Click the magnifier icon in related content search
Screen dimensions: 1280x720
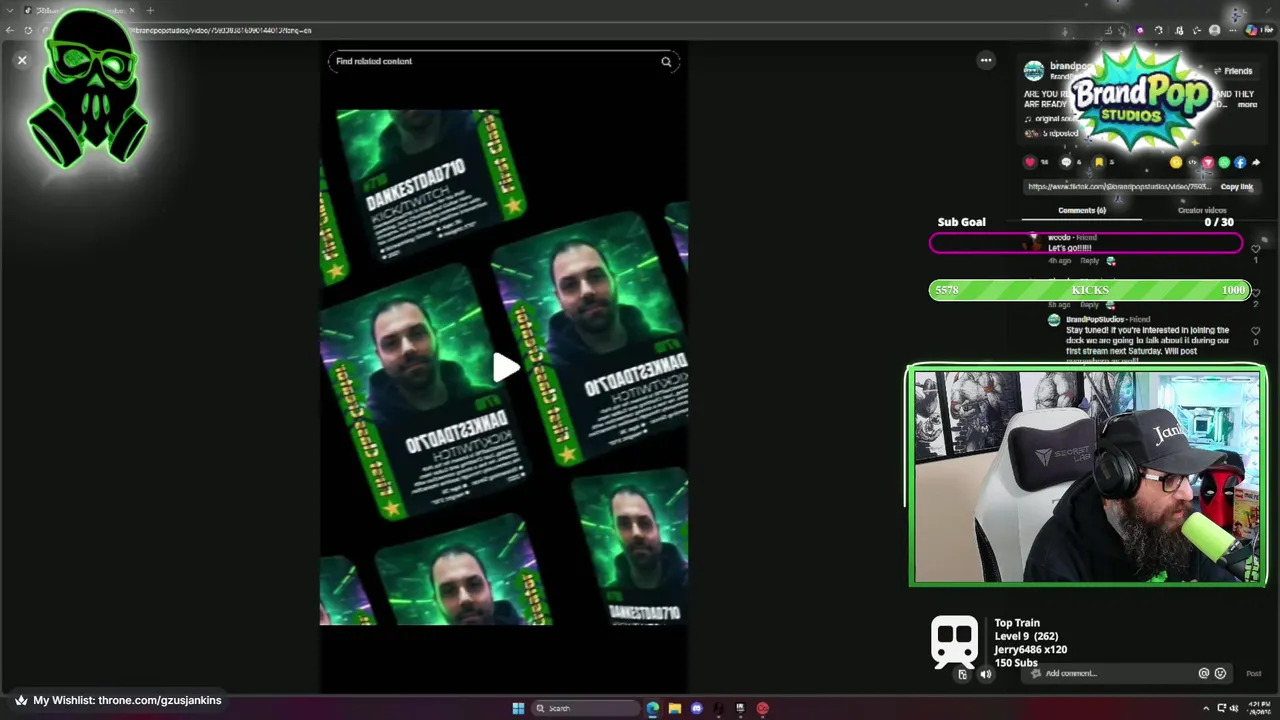[x=666, y=62]
